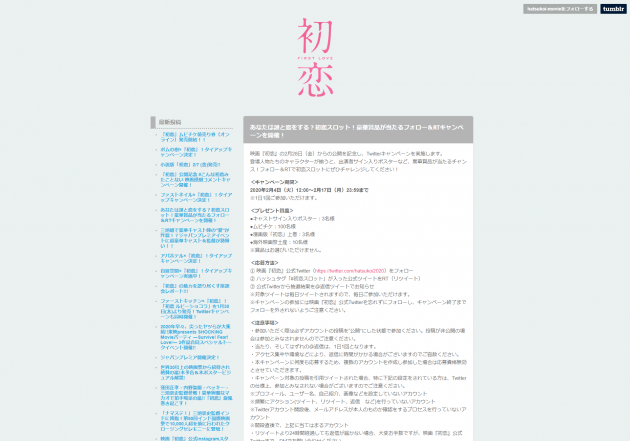Click the tumblr logo button
The image size is (630, 441).
click(613, 9)
